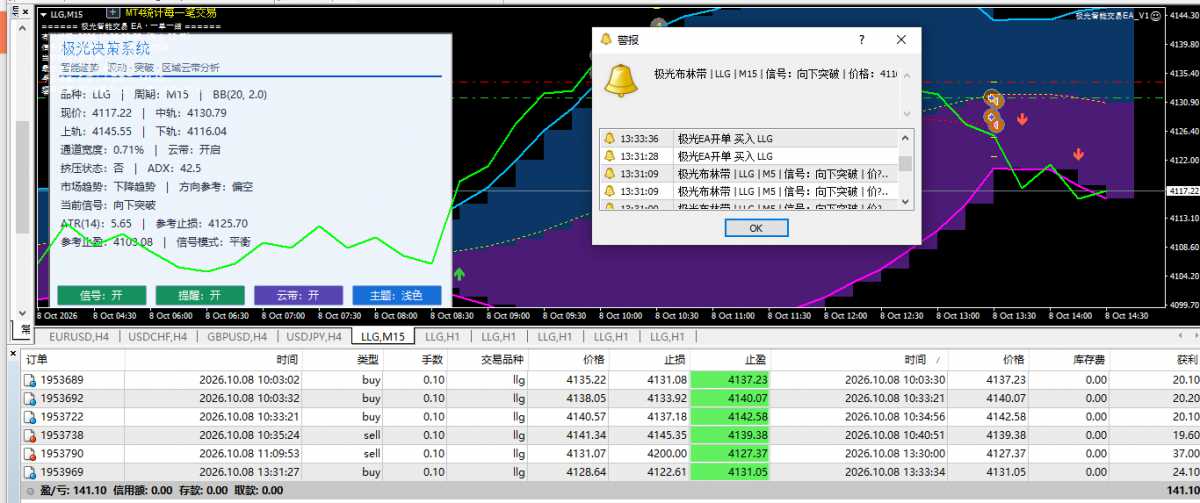Click the green up arrow marker on the chart

459,273
